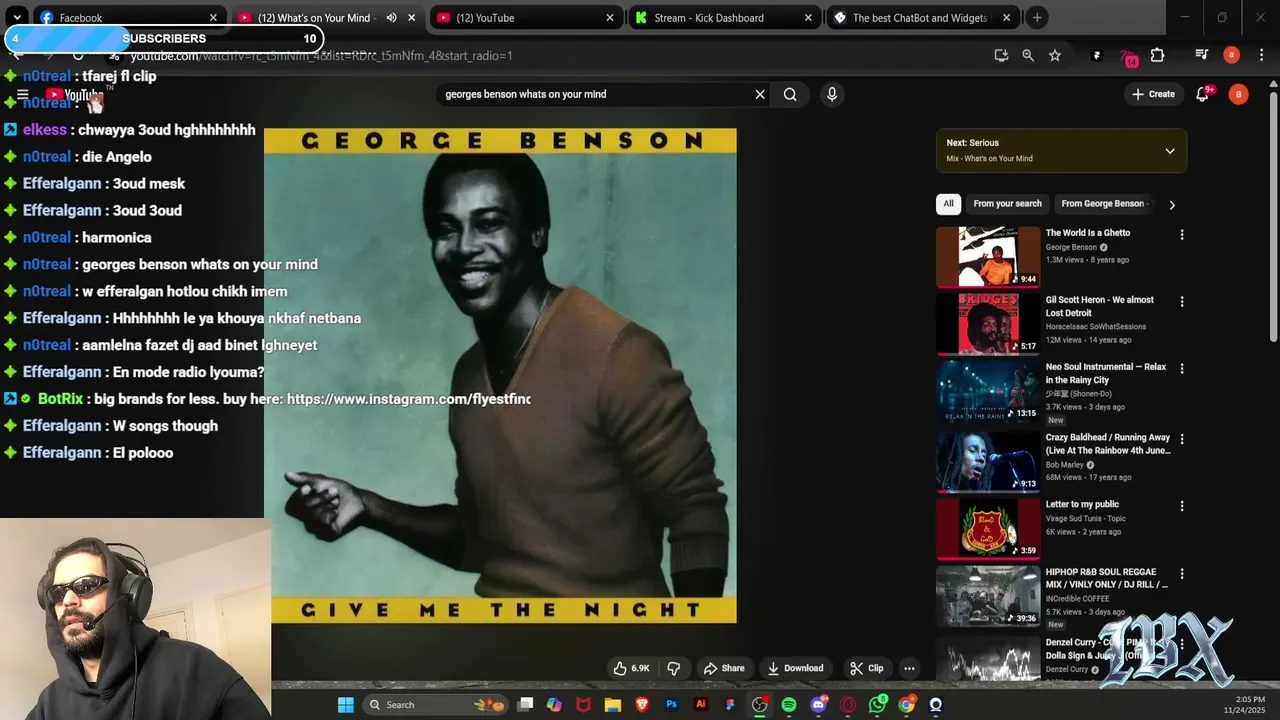Open the Windows Start menu
Image resolution: width=1280 pixels, height=720 pixels.
coord(345,705)
